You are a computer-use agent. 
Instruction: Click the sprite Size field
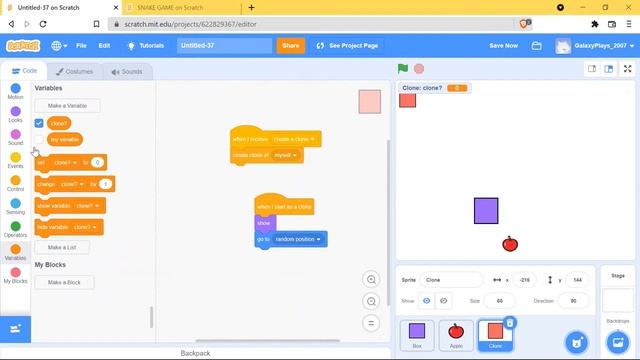(x=500, y=301)
